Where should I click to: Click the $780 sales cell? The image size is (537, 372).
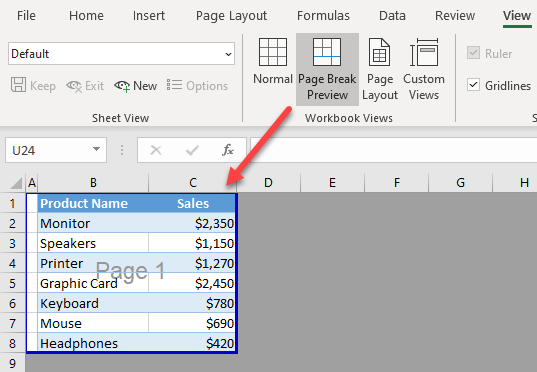192,303
